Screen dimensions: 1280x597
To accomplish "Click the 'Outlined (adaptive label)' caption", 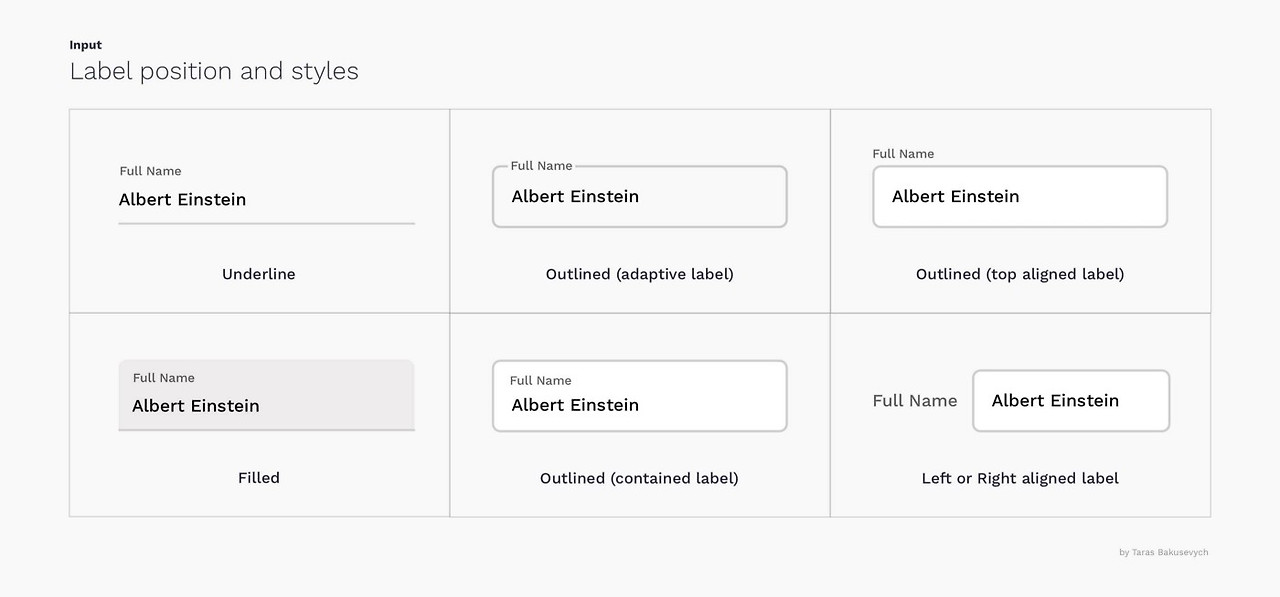I will (x=639, y=273).
